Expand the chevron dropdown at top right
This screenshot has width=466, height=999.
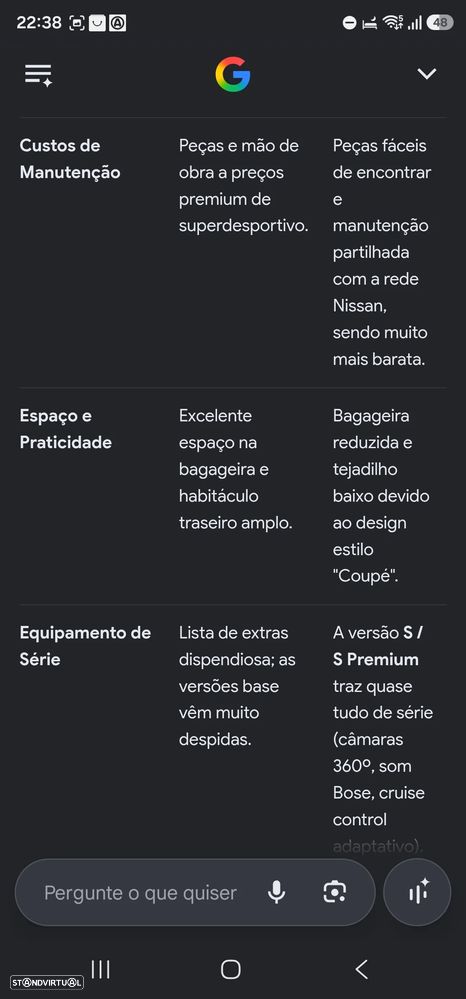(426, 74)
